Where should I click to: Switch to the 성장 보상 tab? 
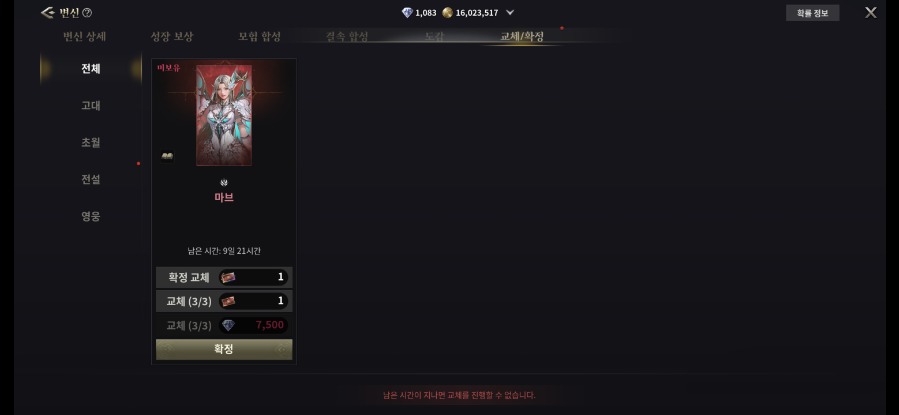(x=171, y=37)
